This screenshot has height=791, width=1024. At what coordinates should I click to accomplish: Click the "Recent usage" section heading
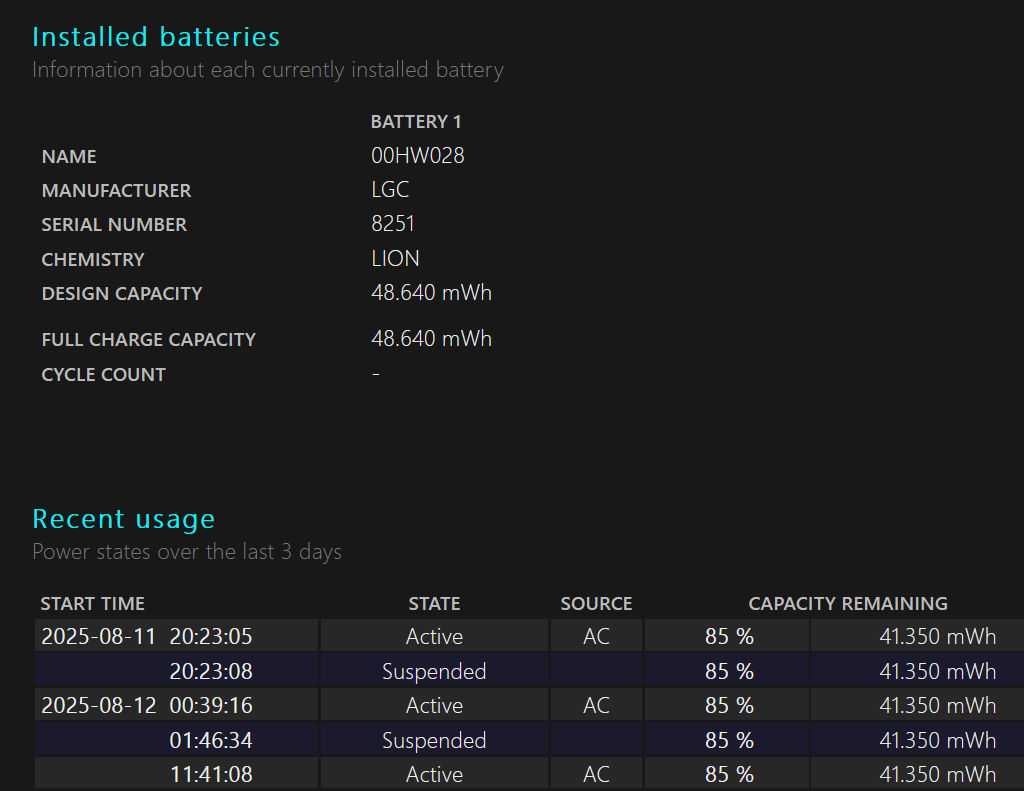click(x=124, y=519)
